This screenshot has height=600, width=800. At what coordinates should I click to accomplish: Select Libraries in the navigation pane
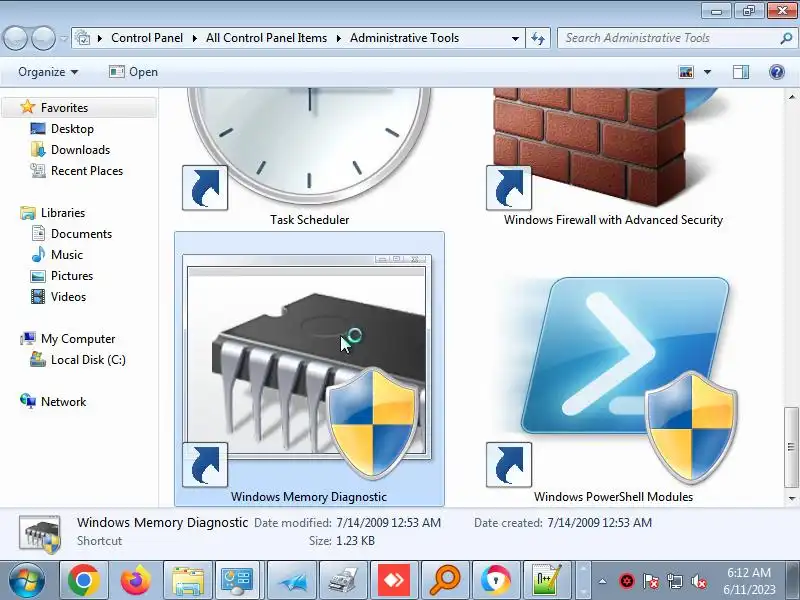(63, 212)
